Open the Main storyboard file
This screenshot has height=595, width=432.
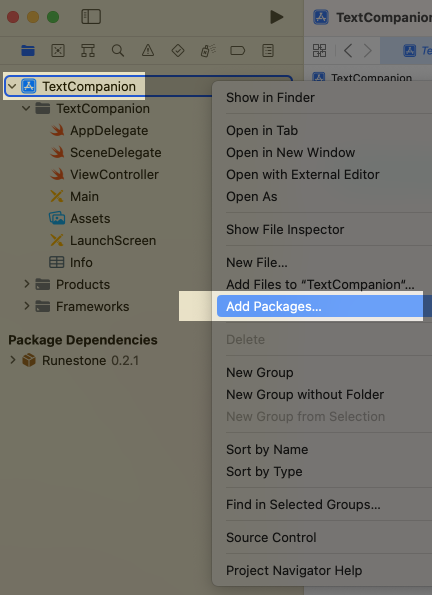(x=74, y=197)
